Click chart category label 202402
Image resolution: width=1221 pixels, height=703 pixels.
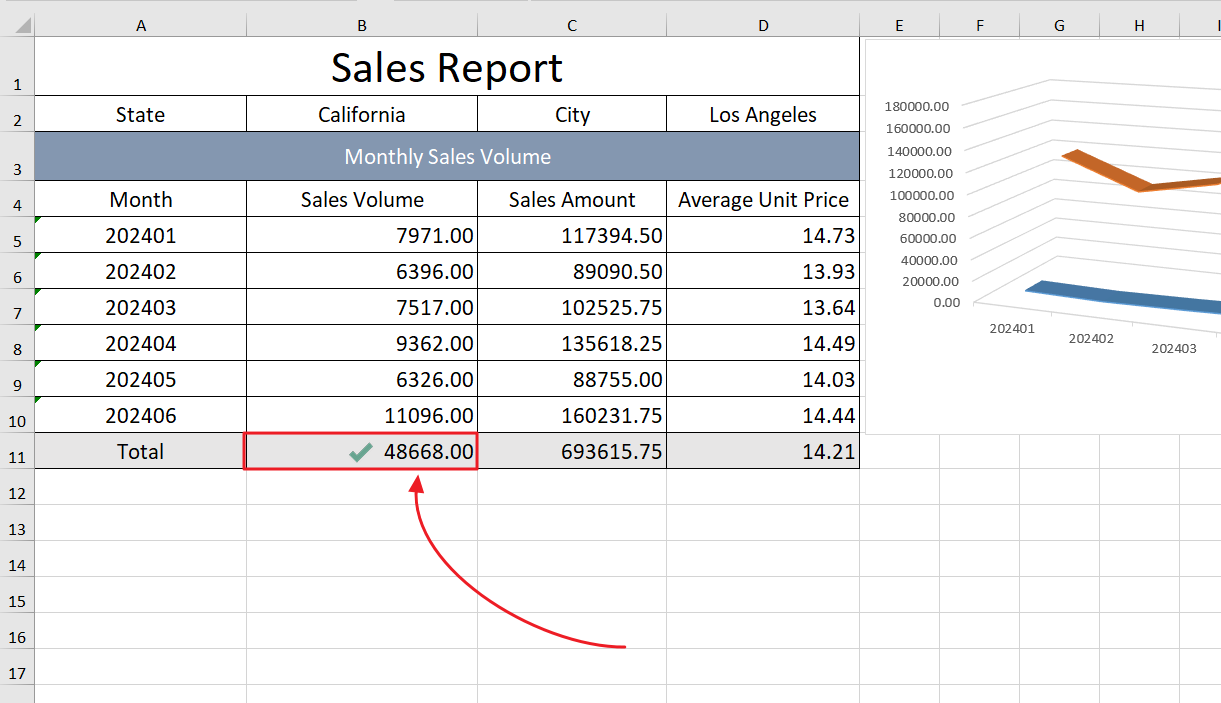coord(1091,338)
